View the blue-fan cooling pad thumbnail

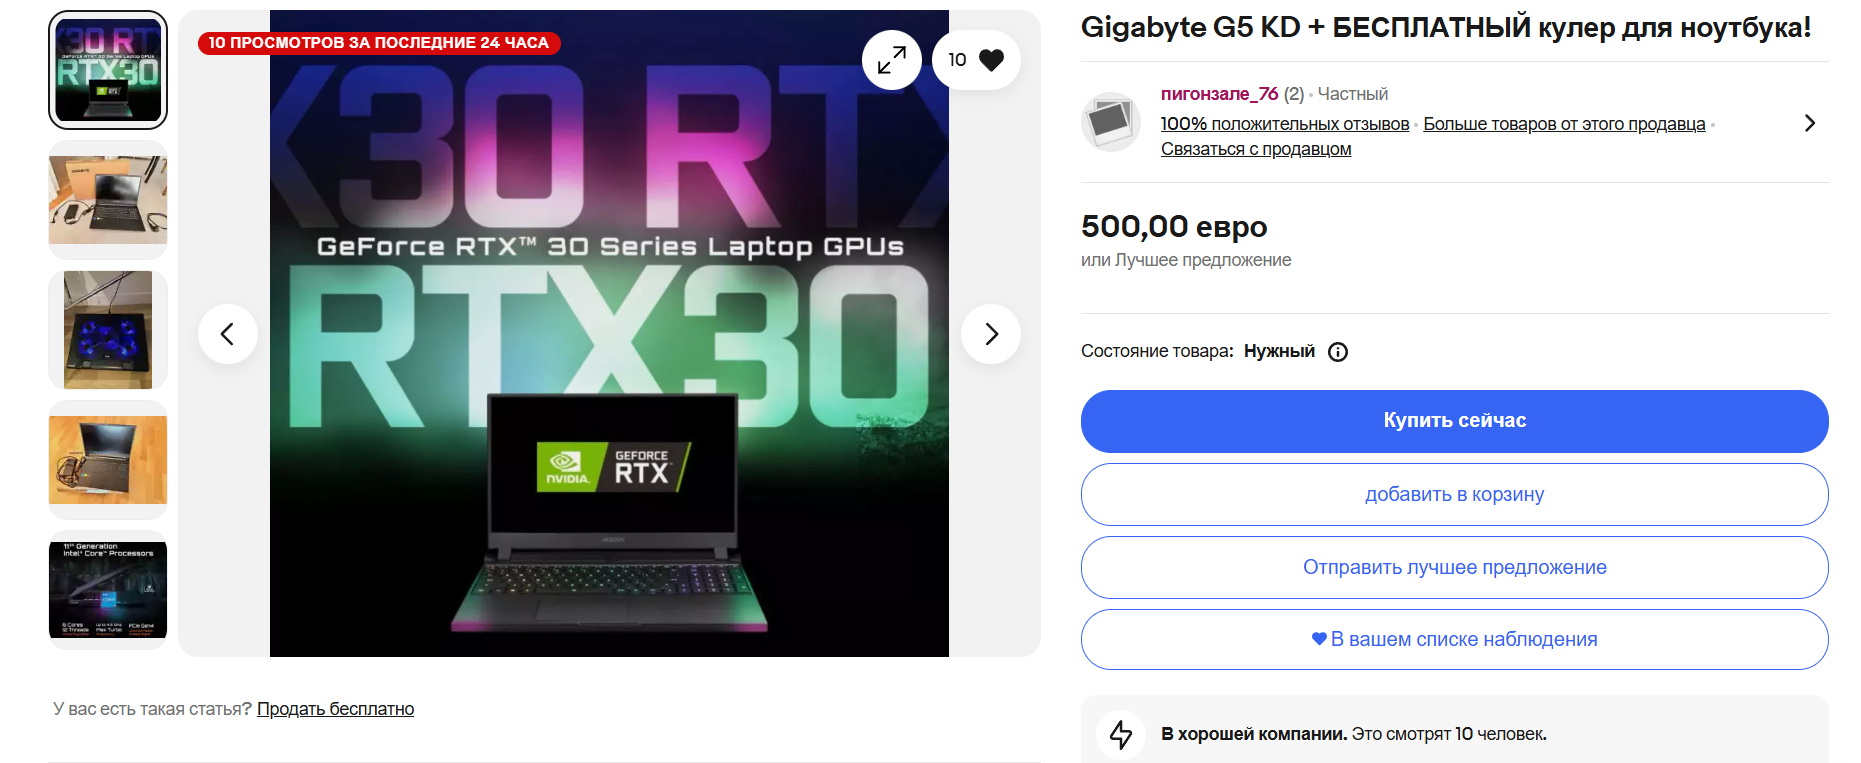coord(108,330)
